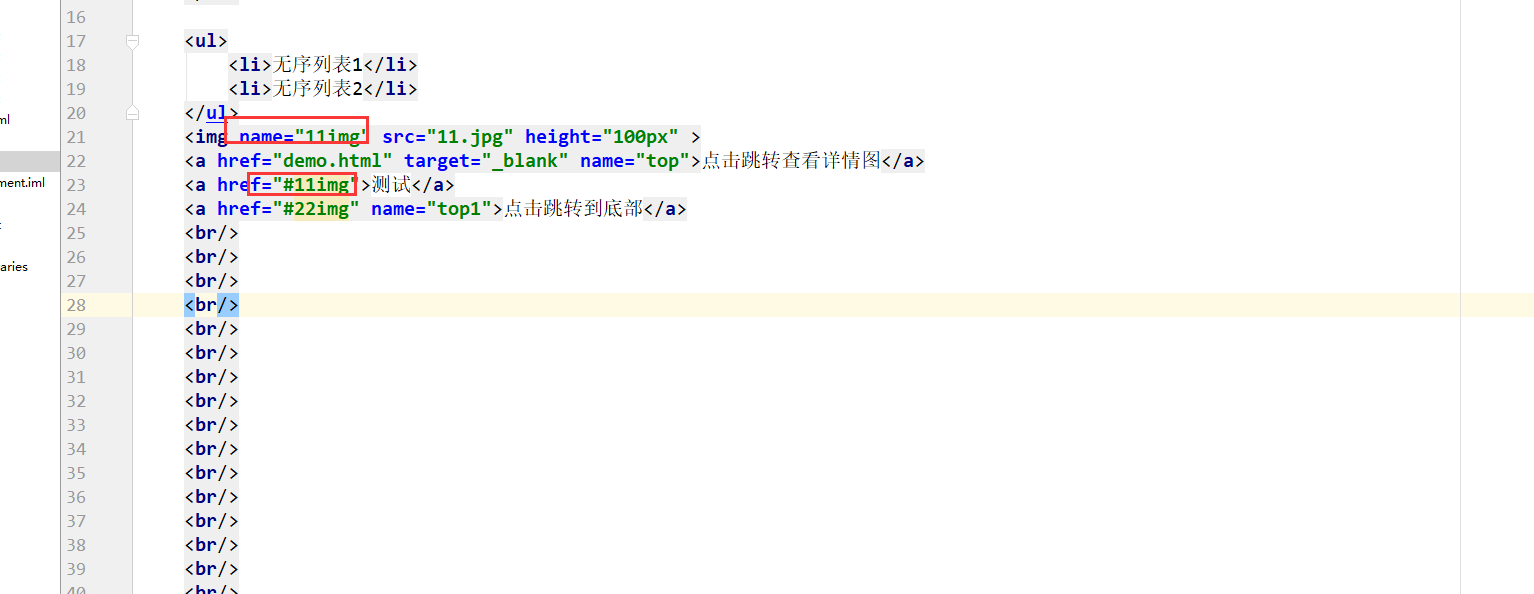This screenshot has width=1534, height=594.
Task: Click the href value "#11img" on line 23
Action: coord(315,185)
